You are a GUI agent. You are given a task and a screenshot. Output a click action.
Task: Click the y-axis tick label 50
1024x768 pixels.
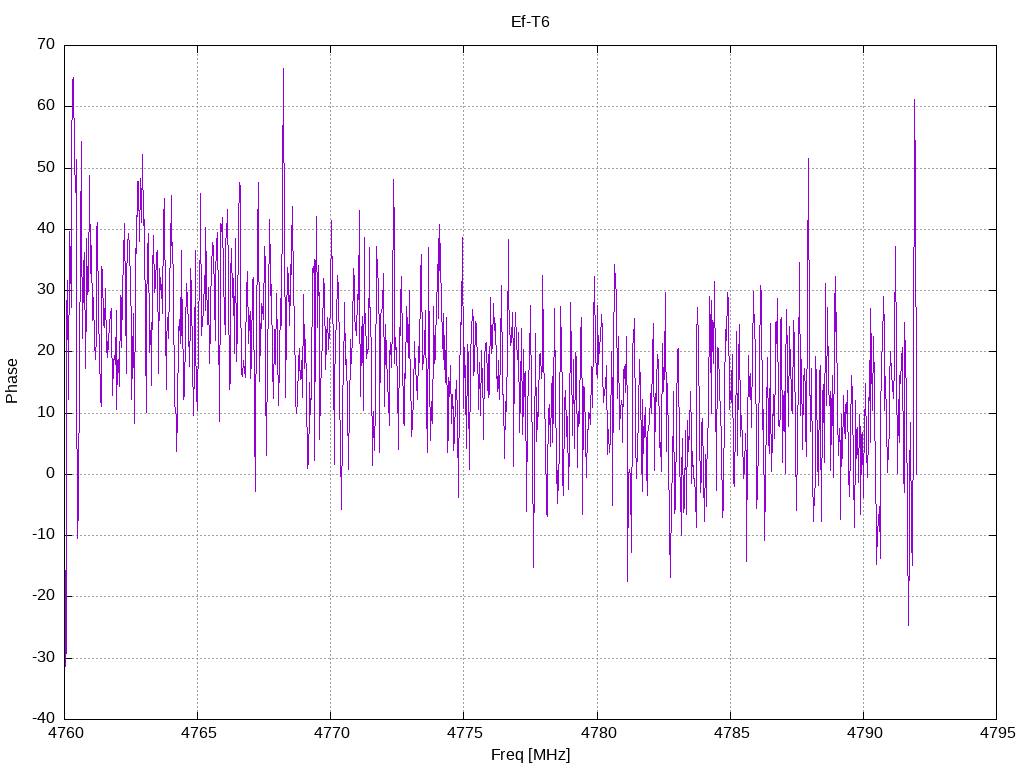click(46, 167)
